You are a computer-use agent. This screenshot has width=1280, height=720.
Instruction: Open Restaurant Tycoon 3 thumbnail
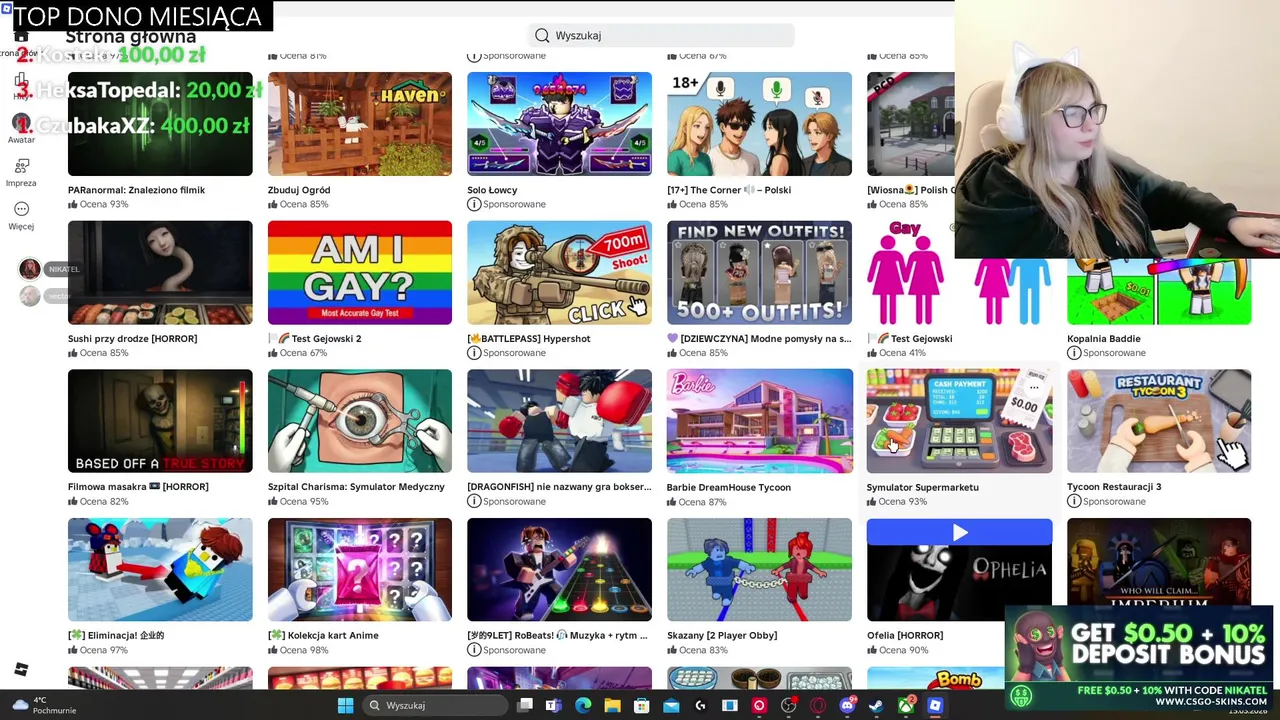pyautogui.click(x=1159, y=421)
